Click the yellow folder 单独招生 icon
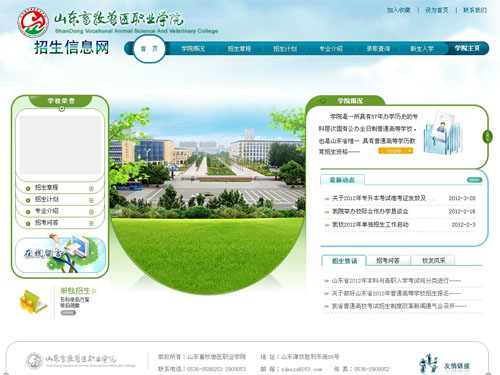The height and width of the screenshot is (375, 500). [33, 301]
